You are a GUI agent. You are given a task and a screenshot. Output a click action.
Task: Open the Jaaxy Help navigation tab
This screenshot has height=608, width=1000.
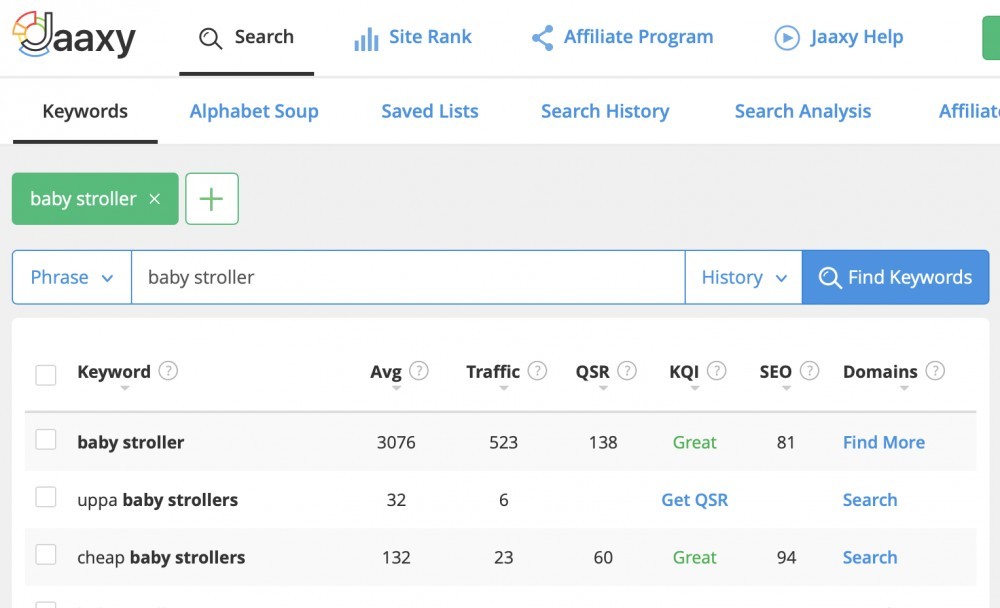pos(839,37)
